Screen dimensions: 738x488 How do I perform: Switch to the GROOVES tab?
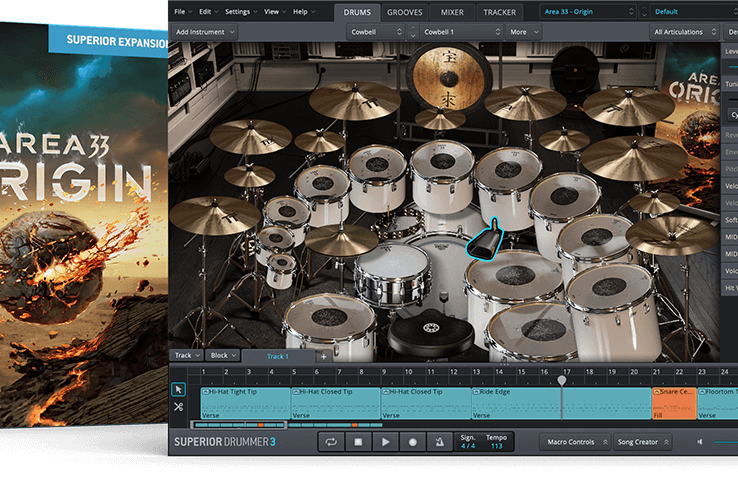pyautogui.click(x=404, y=12)
